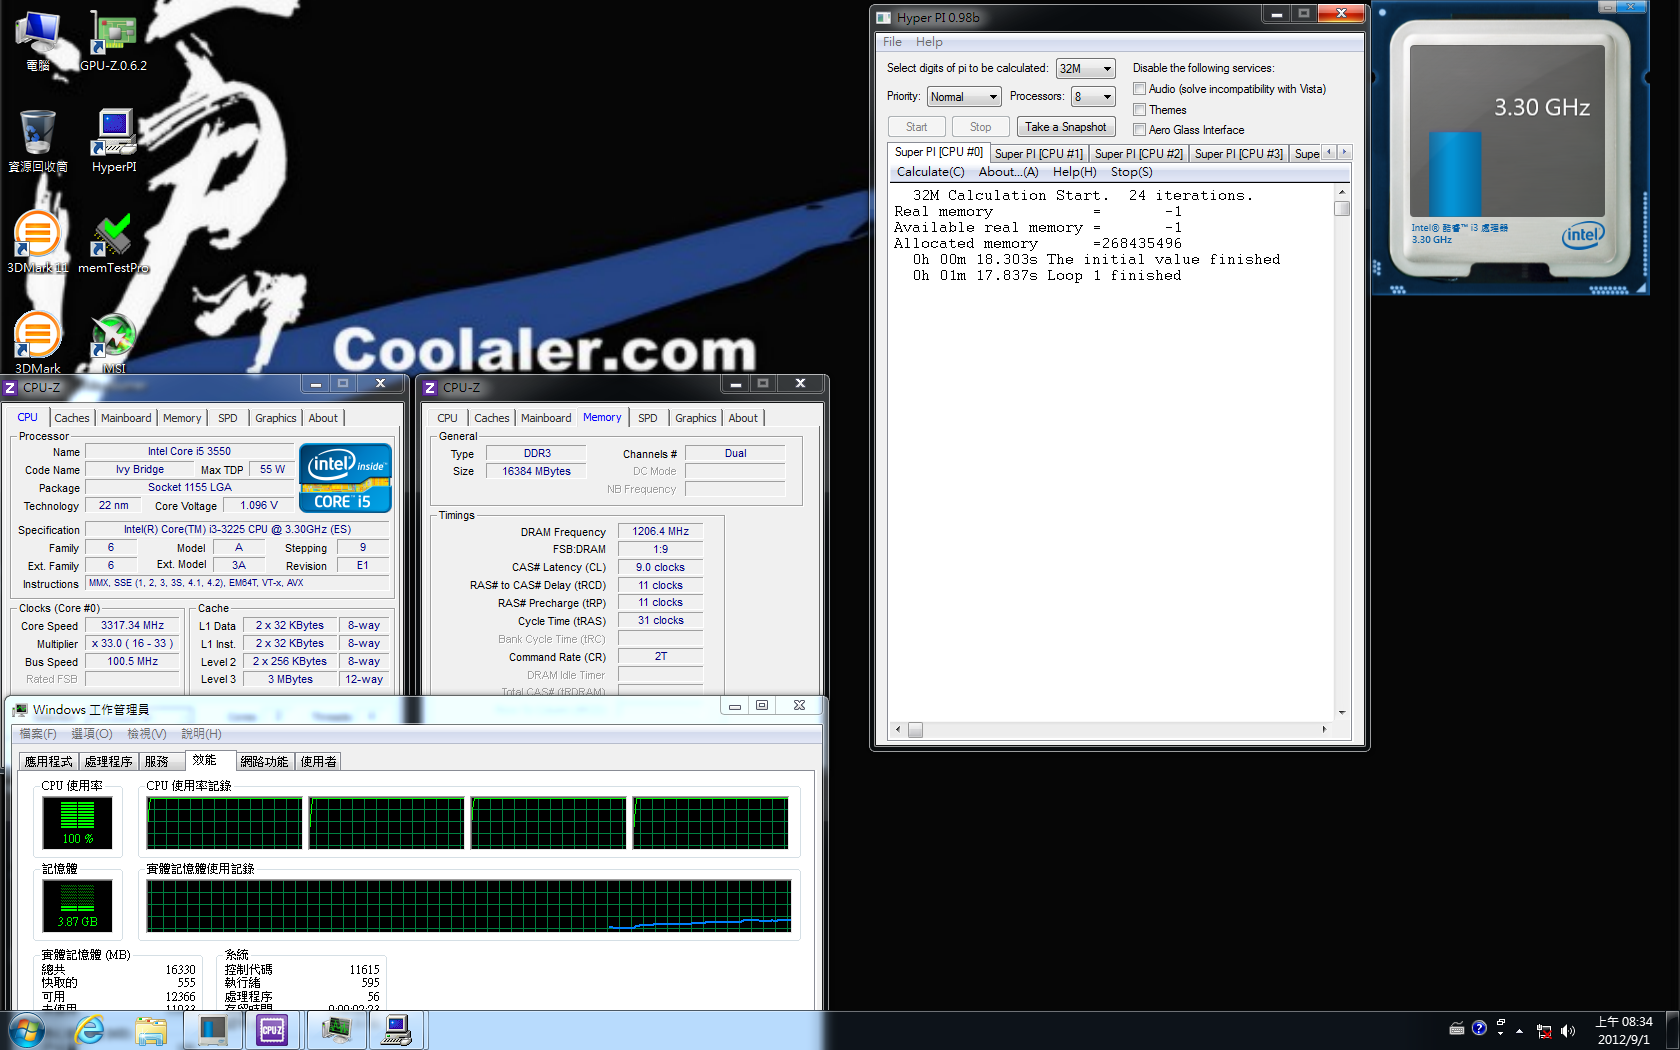The height and width of the screenshot is (1050, 1680).
Task: Open the Computer desktop icon
Action: [38, 40]
